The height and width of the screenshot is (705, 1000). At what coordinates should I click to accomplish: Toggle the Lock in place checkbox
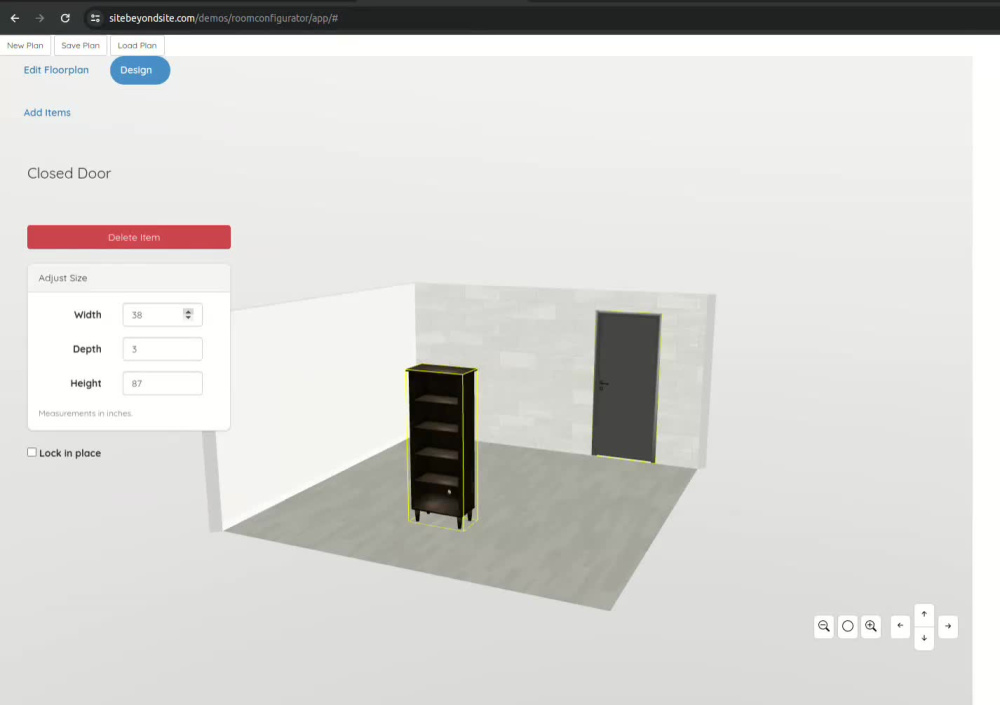pyautogui.click(x=32, y=452)
